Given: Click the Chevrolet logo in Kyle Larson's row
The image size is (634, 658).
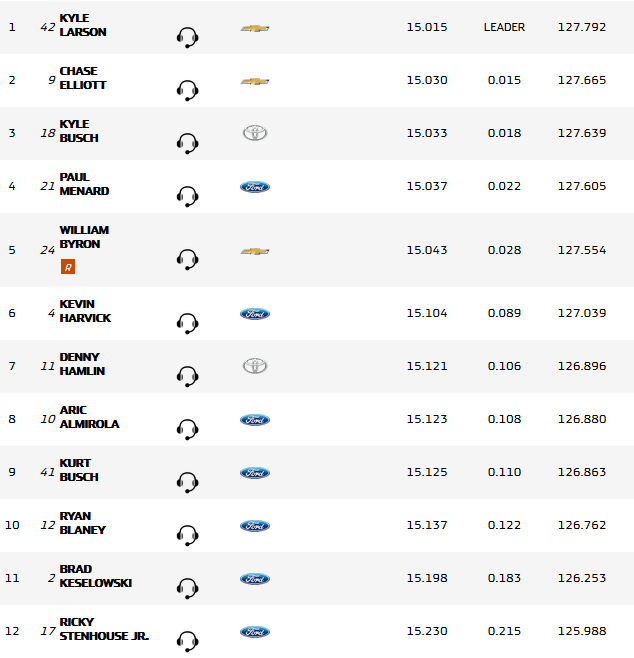Looking at the screenshot, I should [255, 28].
